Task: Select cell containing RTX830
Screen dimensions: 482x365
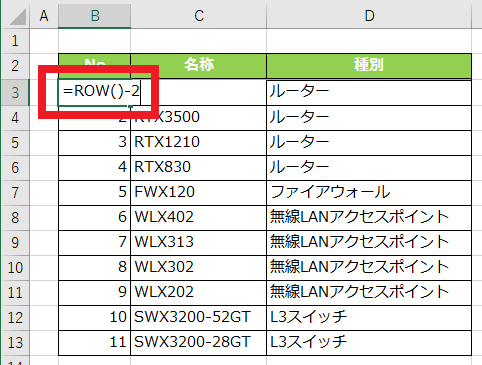Action: (199, 168)
